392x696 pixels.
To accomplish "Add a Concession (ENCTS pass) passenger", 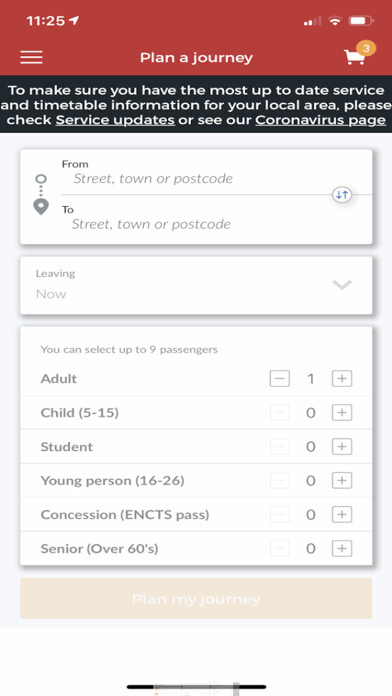I will click(x=342, y=515).
